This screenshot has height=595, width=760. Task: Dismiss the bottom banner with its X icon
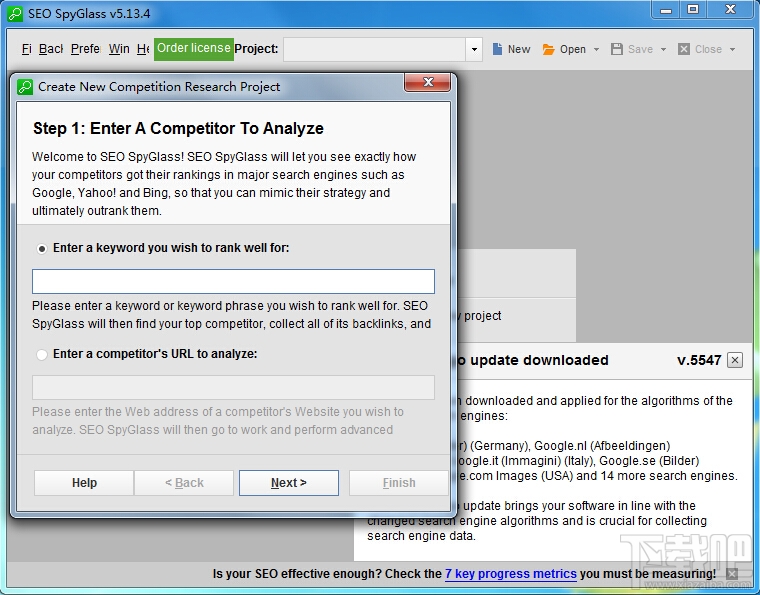[x=732, y=574]
